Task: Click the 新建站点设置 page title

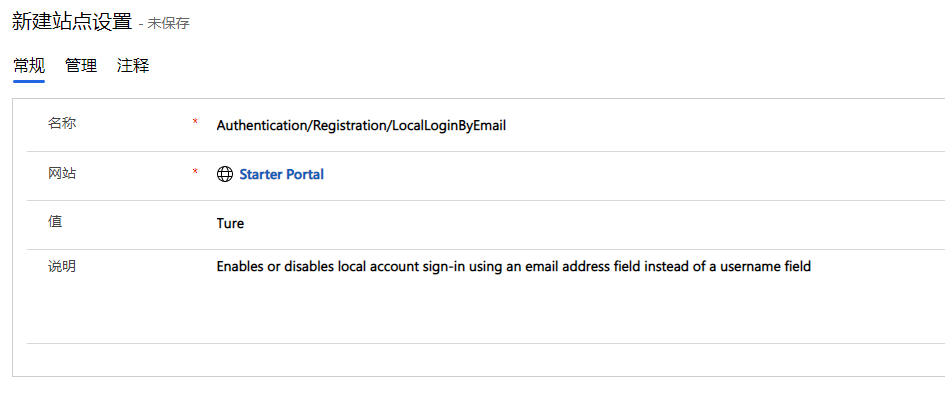Action: click(72, 22)
